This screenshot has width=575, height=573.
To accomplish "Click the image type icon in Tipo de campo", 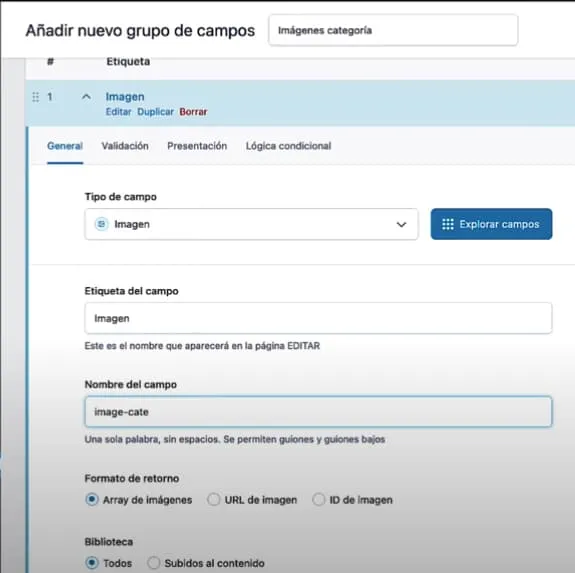I will tap(102, 224).
